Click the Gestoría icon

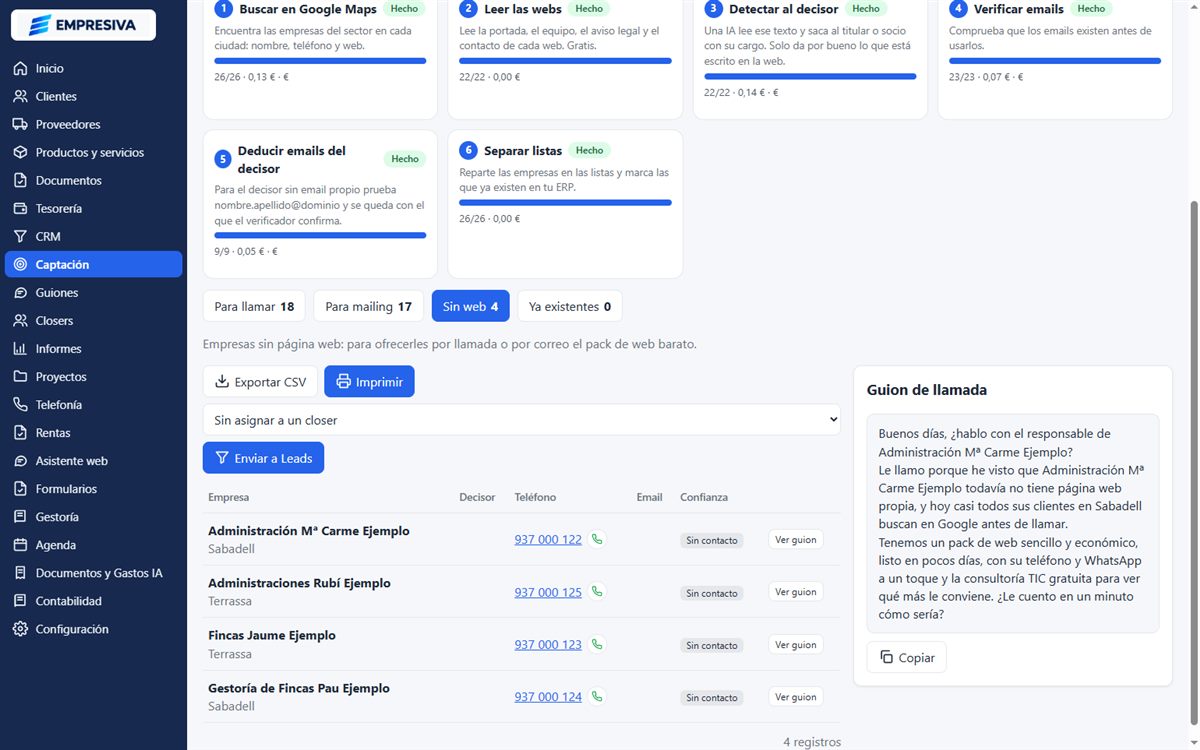[x=20, y=516]
